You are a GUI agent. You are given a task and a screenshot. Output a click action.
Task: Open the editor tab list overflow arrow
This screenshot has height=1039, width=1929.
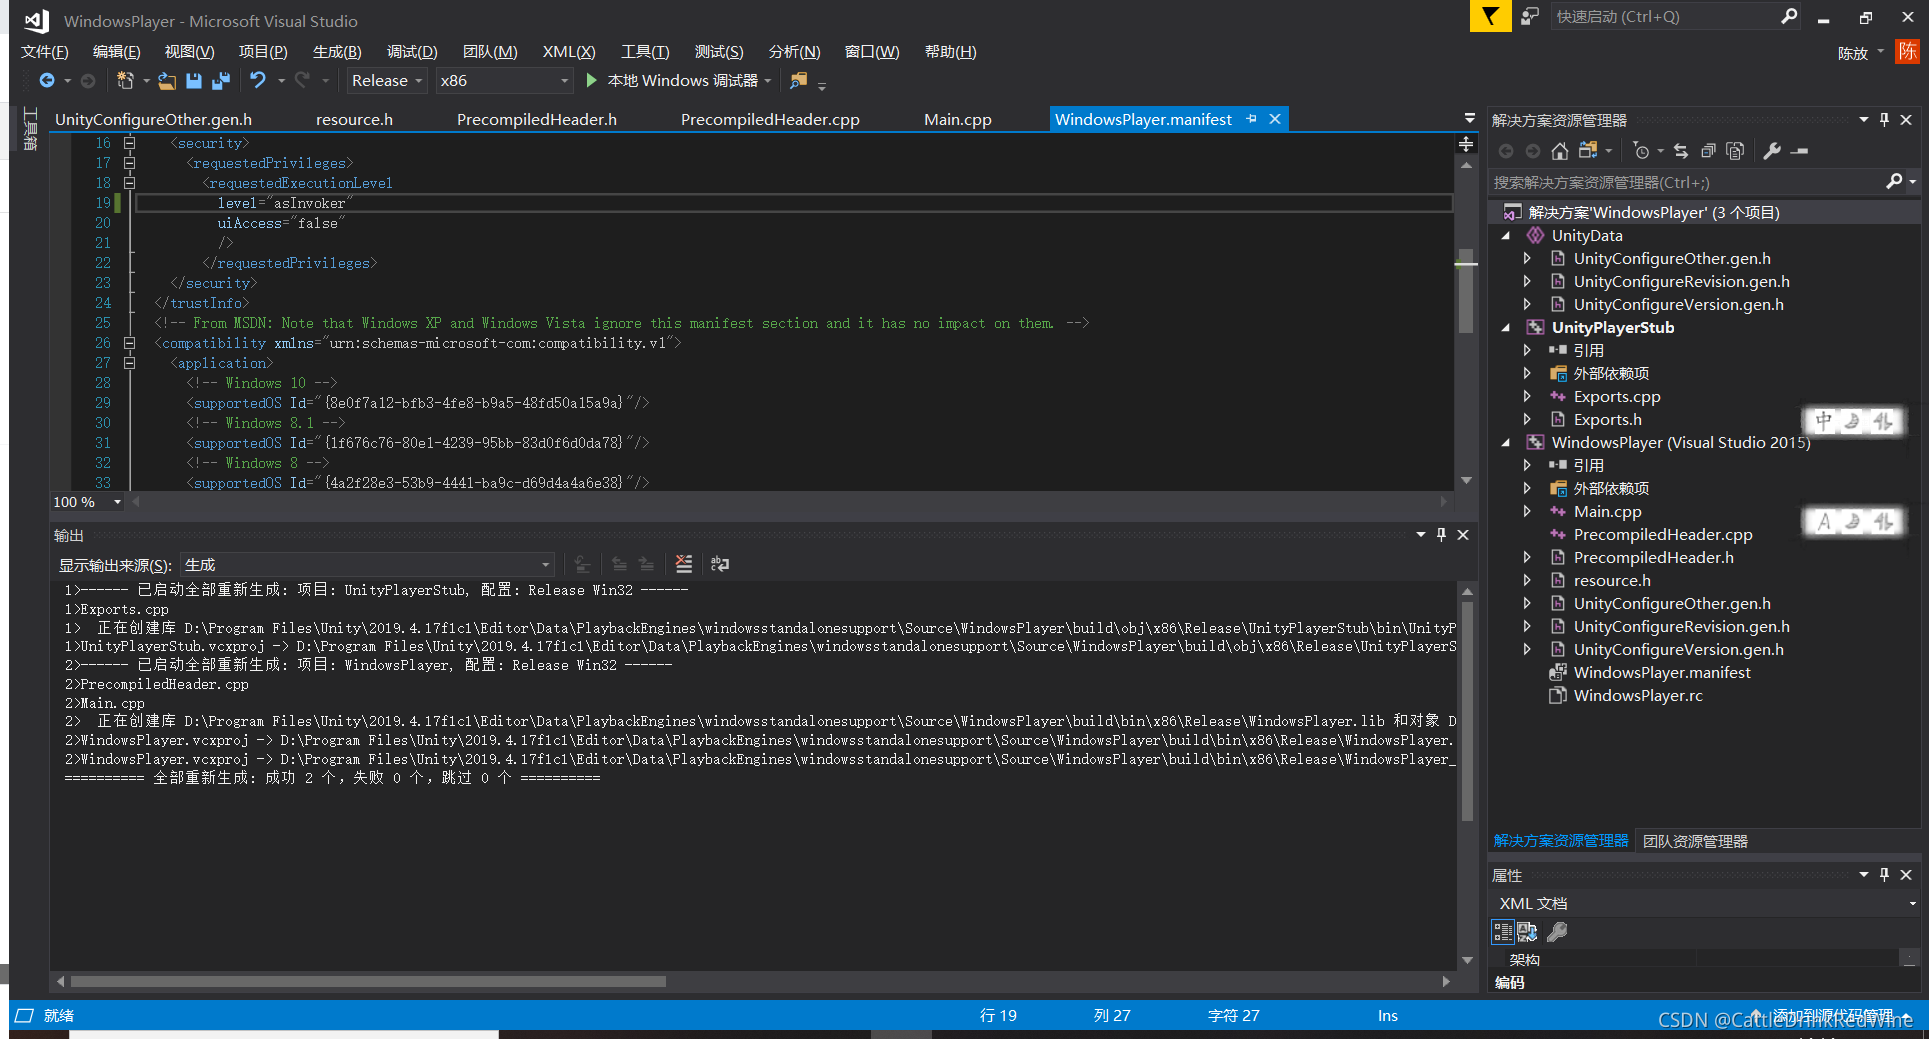[1469, 119]
